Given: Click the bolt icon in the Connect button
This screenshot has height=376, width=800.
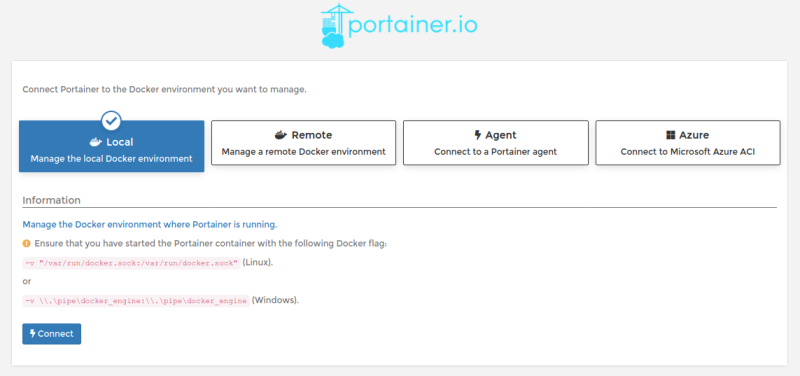Looking at the screenshot, I should click(x=33, y=334).
